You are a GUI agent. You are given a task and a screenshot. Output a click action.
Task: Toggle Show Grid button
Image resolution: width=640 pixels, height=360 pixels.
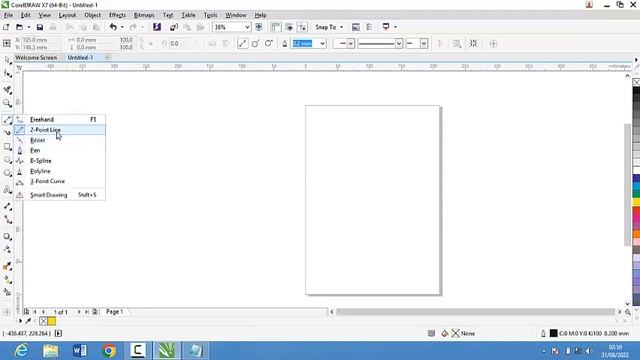pos(289,27)
